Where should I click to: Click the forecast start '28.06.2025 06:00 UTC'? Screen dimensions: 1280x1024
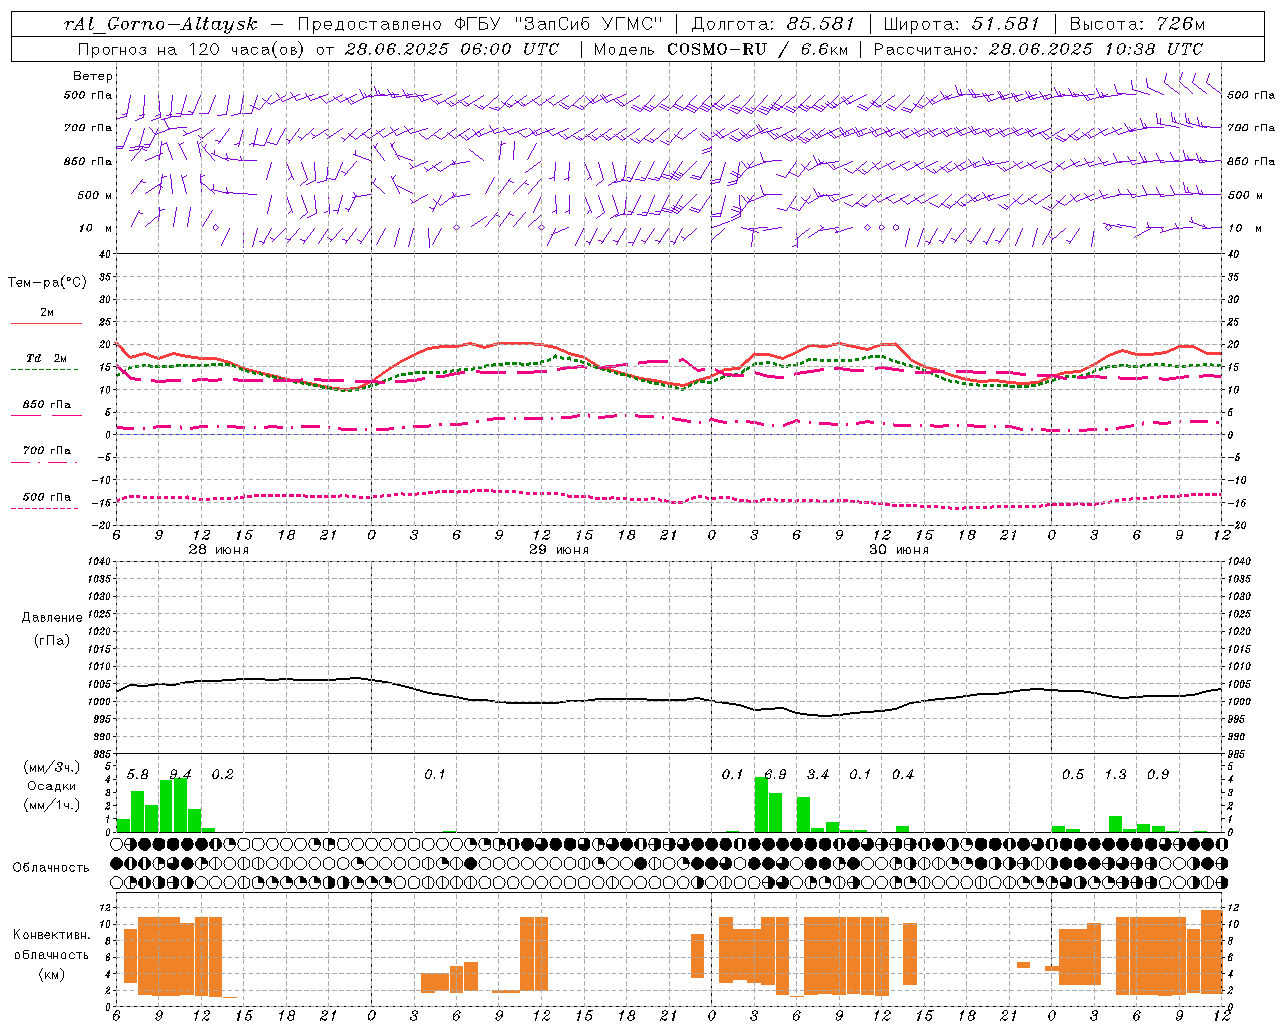point(451,49)
